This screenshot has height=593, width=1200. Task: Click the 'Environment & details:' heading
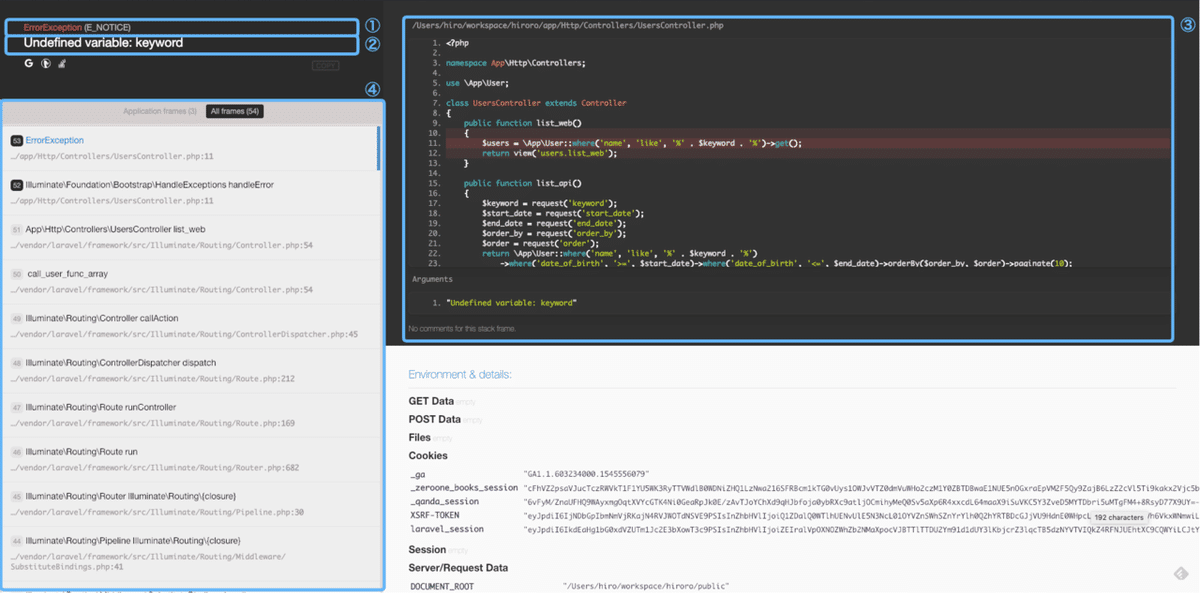[460, 375]
